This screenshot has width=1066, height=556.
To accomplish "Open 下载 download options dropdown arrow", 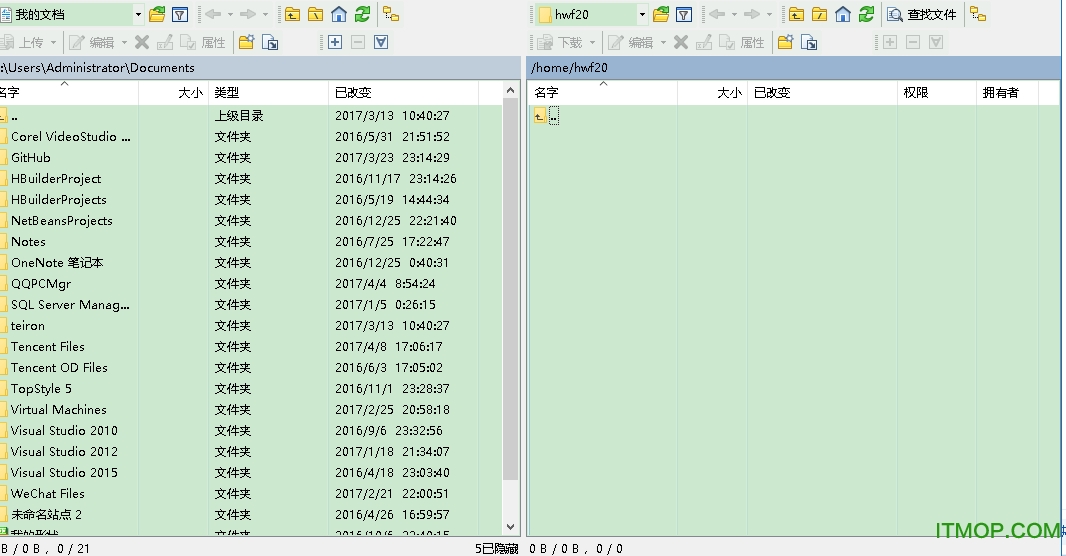I will [x=592, y=42].
